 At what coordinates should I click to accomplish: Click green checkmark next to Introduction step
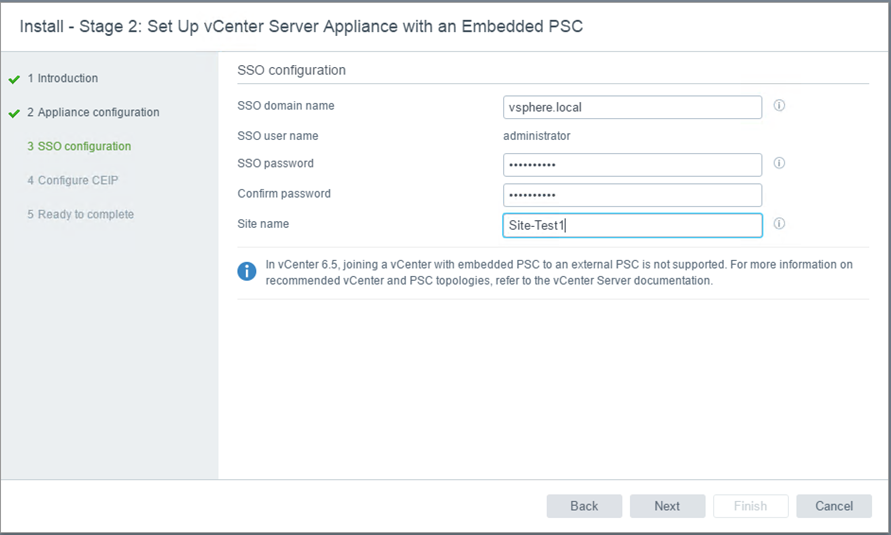coord(14,79)
